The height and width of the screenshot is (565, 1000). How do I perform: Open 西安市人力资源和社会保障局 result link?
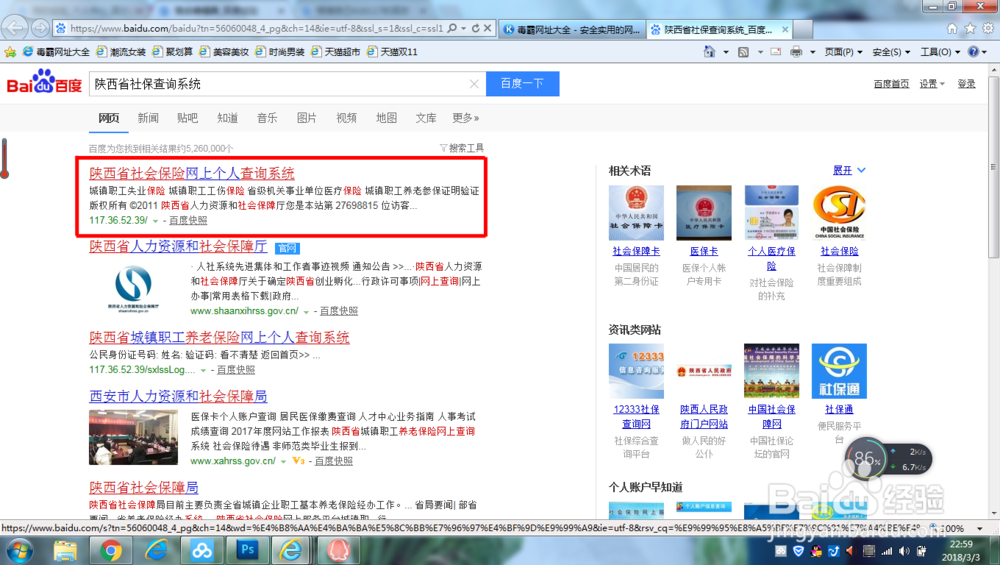point(178,396)
